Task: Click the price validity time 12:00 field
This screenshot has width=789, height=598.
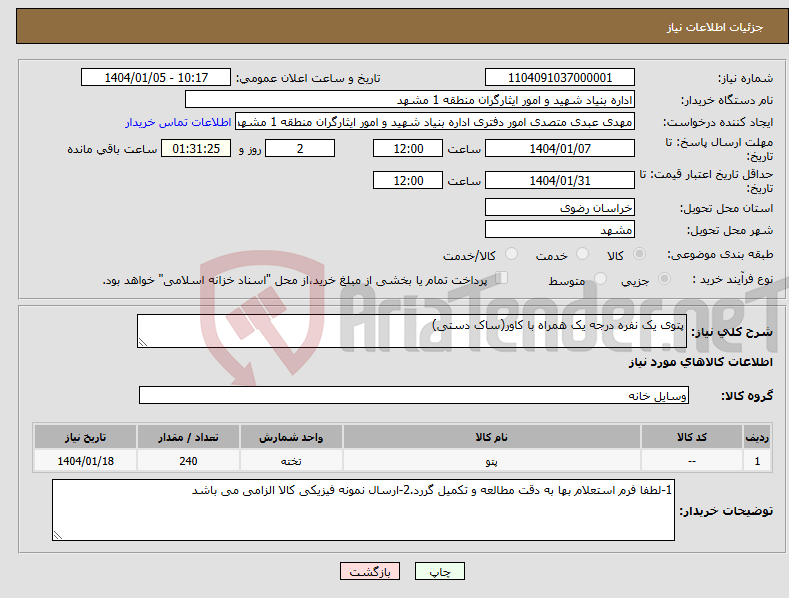Action: tap(408, 180)
